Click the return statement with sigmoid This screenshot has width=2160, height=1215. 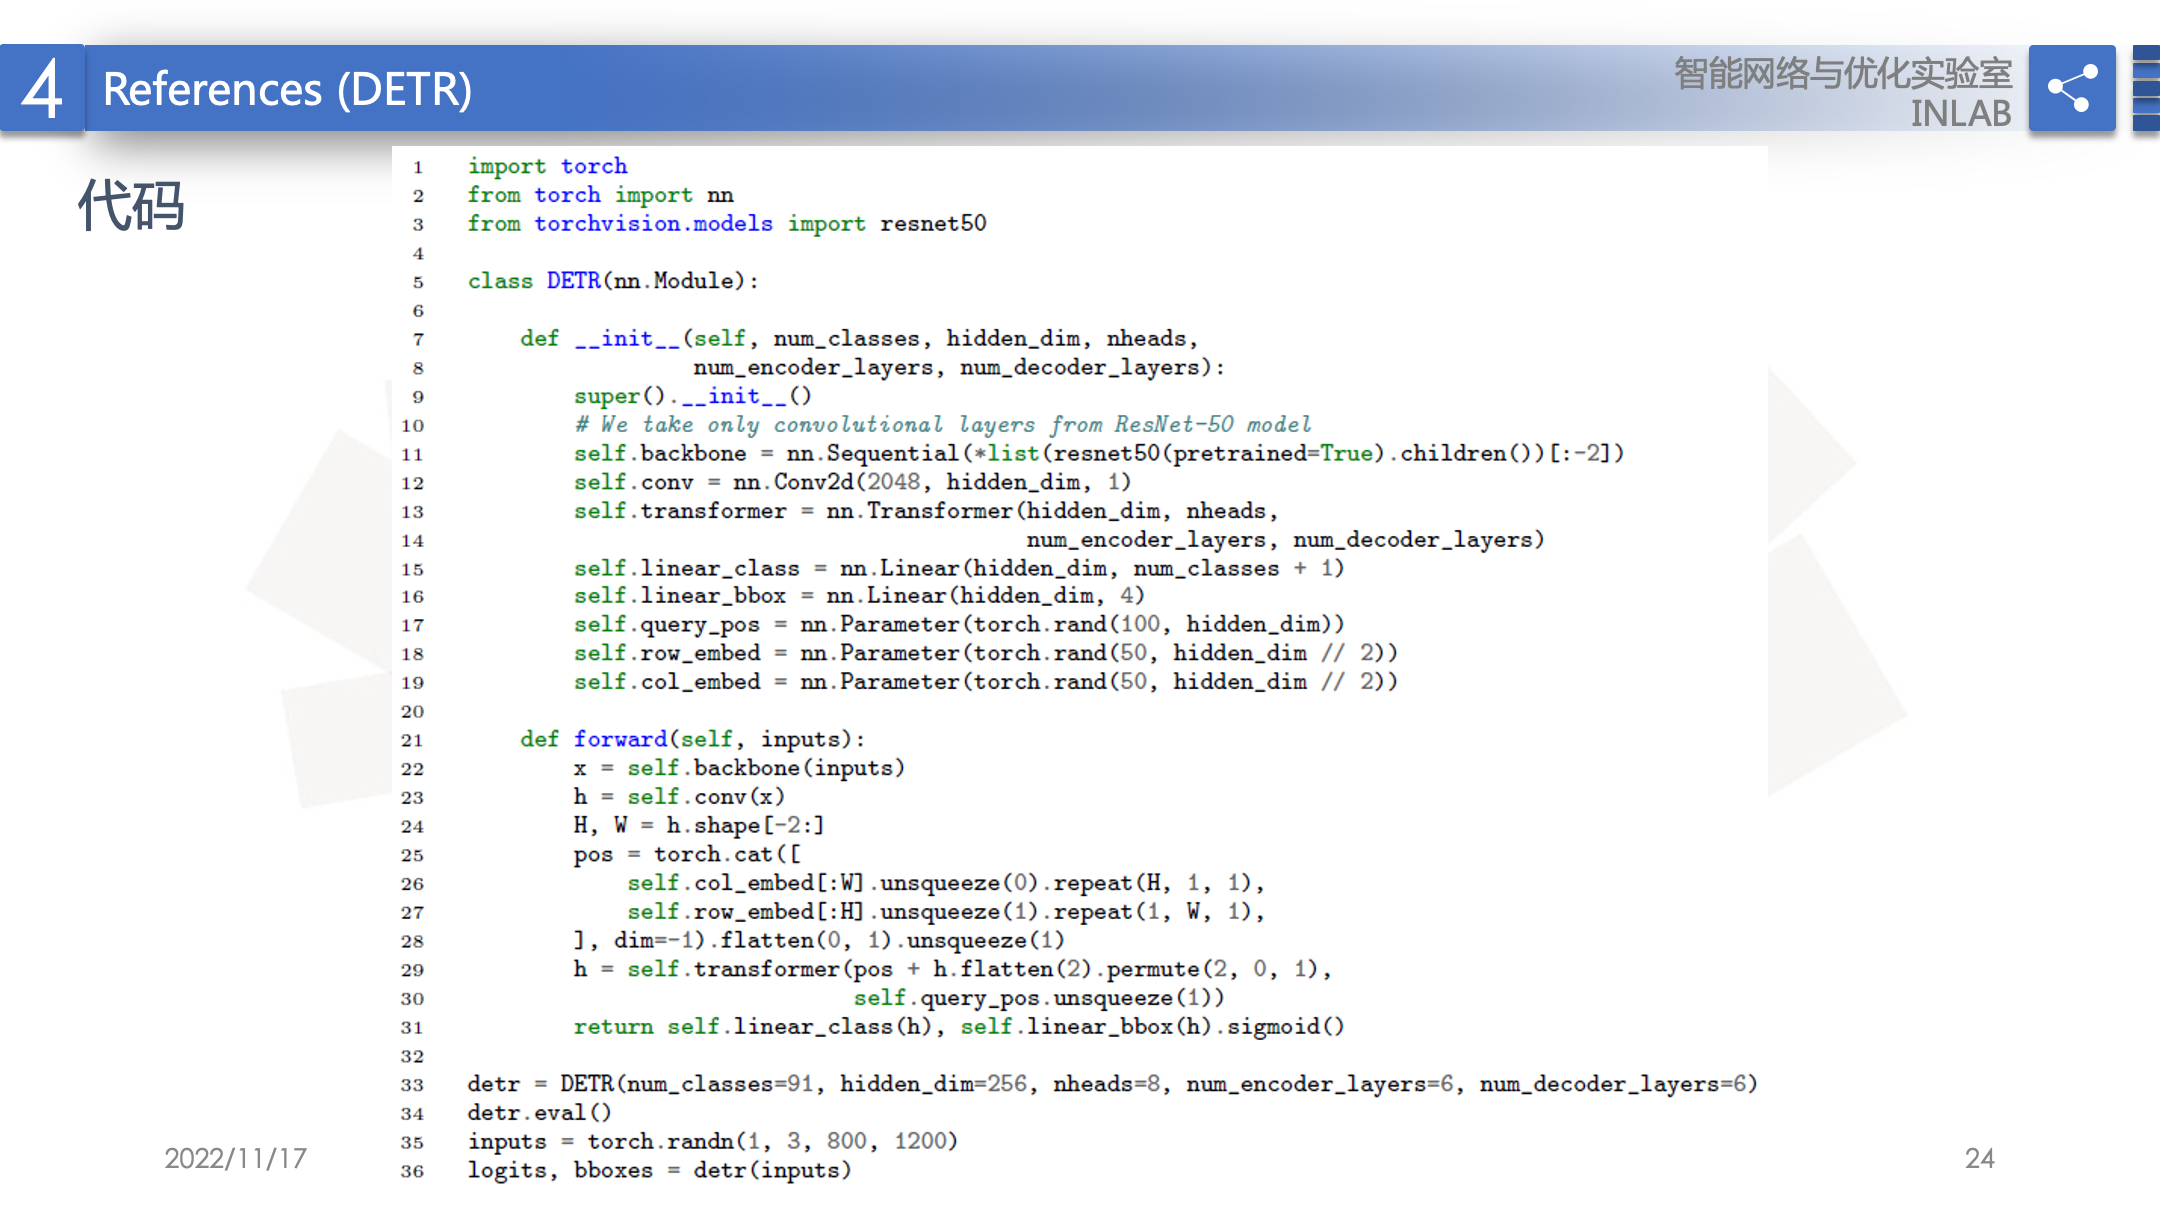958,1027
